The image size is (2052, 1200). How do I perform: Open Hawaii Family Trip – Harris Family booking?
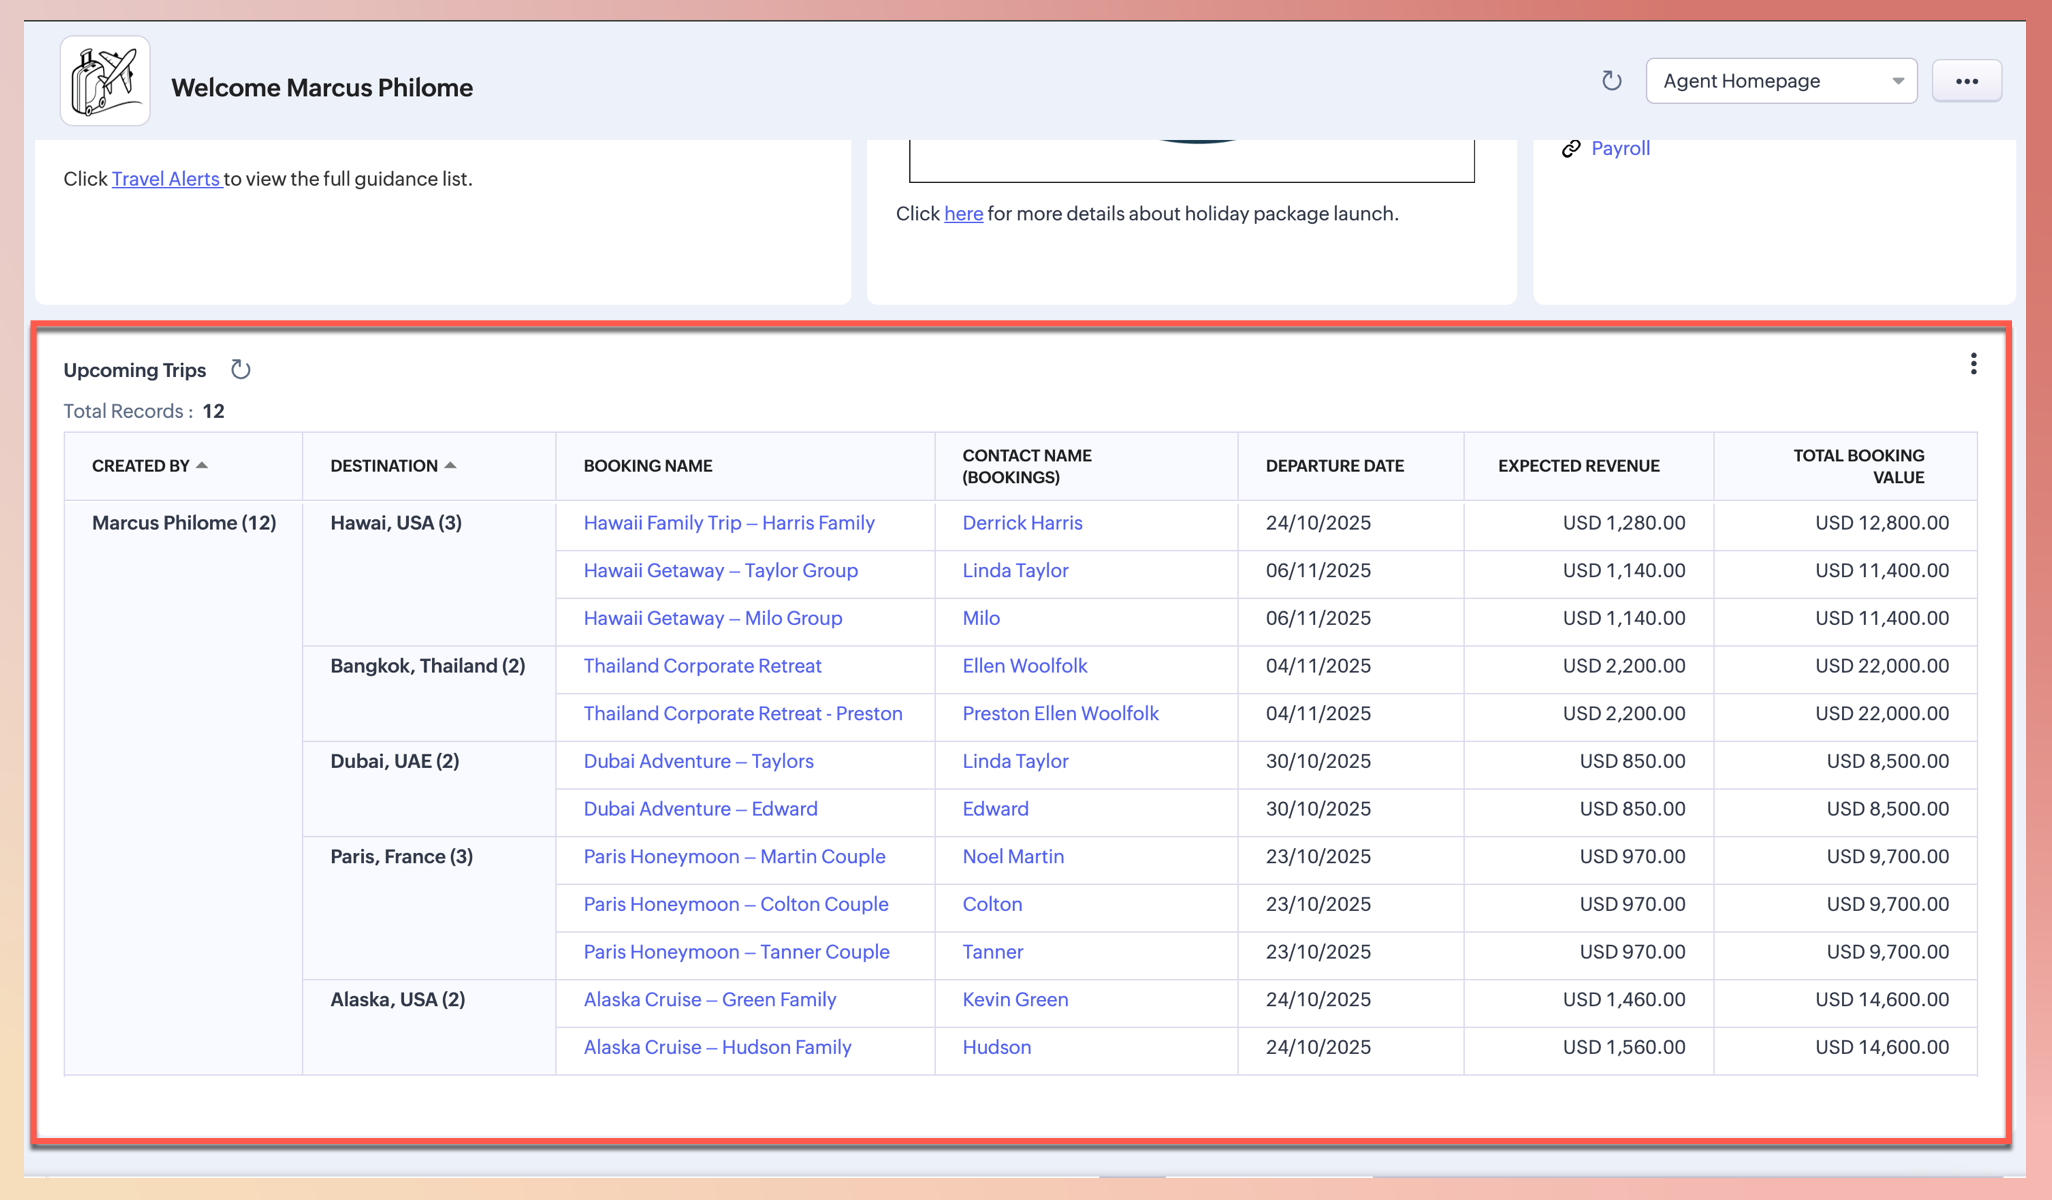729,523
